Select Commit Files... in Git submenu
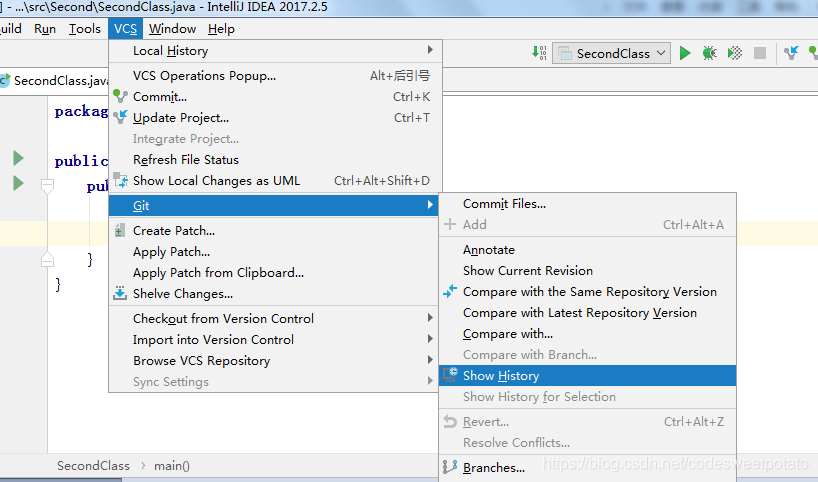Image resolution: width=818 pixels, height=482 pixels. tap(587, 204)
